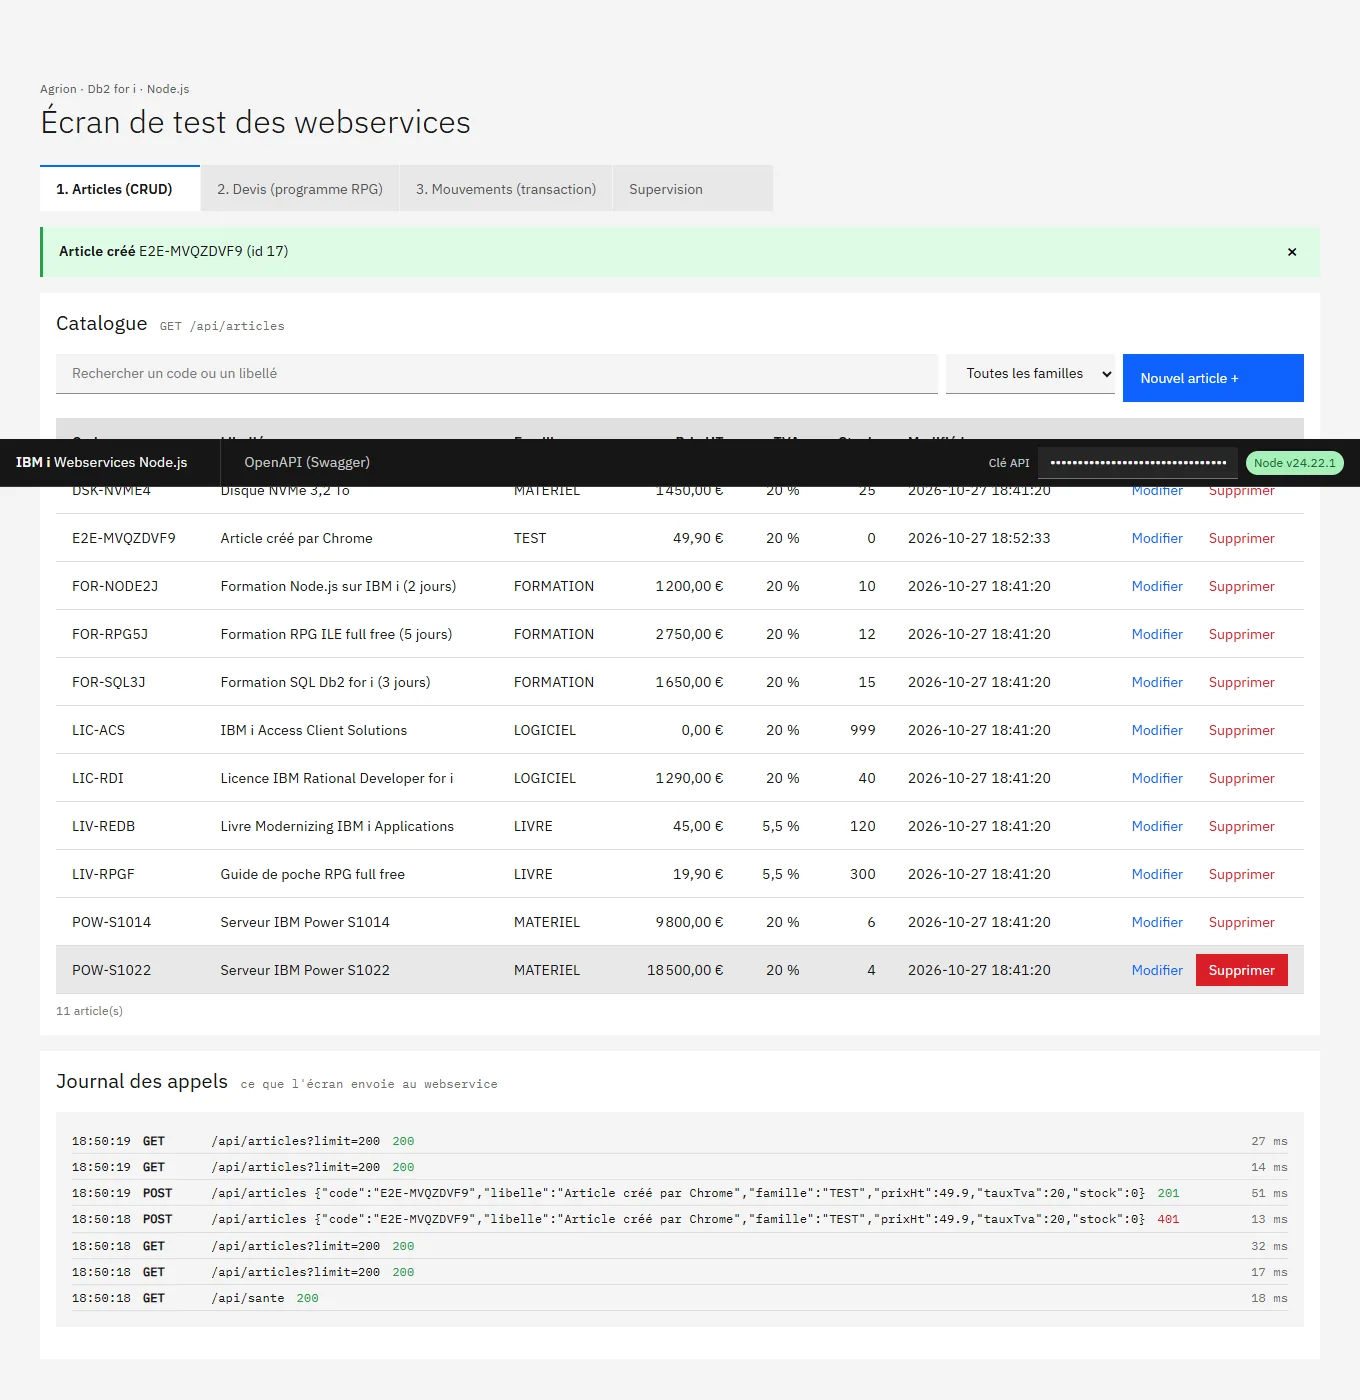Click the journal POST entry with status 401
The image size is (1360, 1400).
(x=680, y=1219)
